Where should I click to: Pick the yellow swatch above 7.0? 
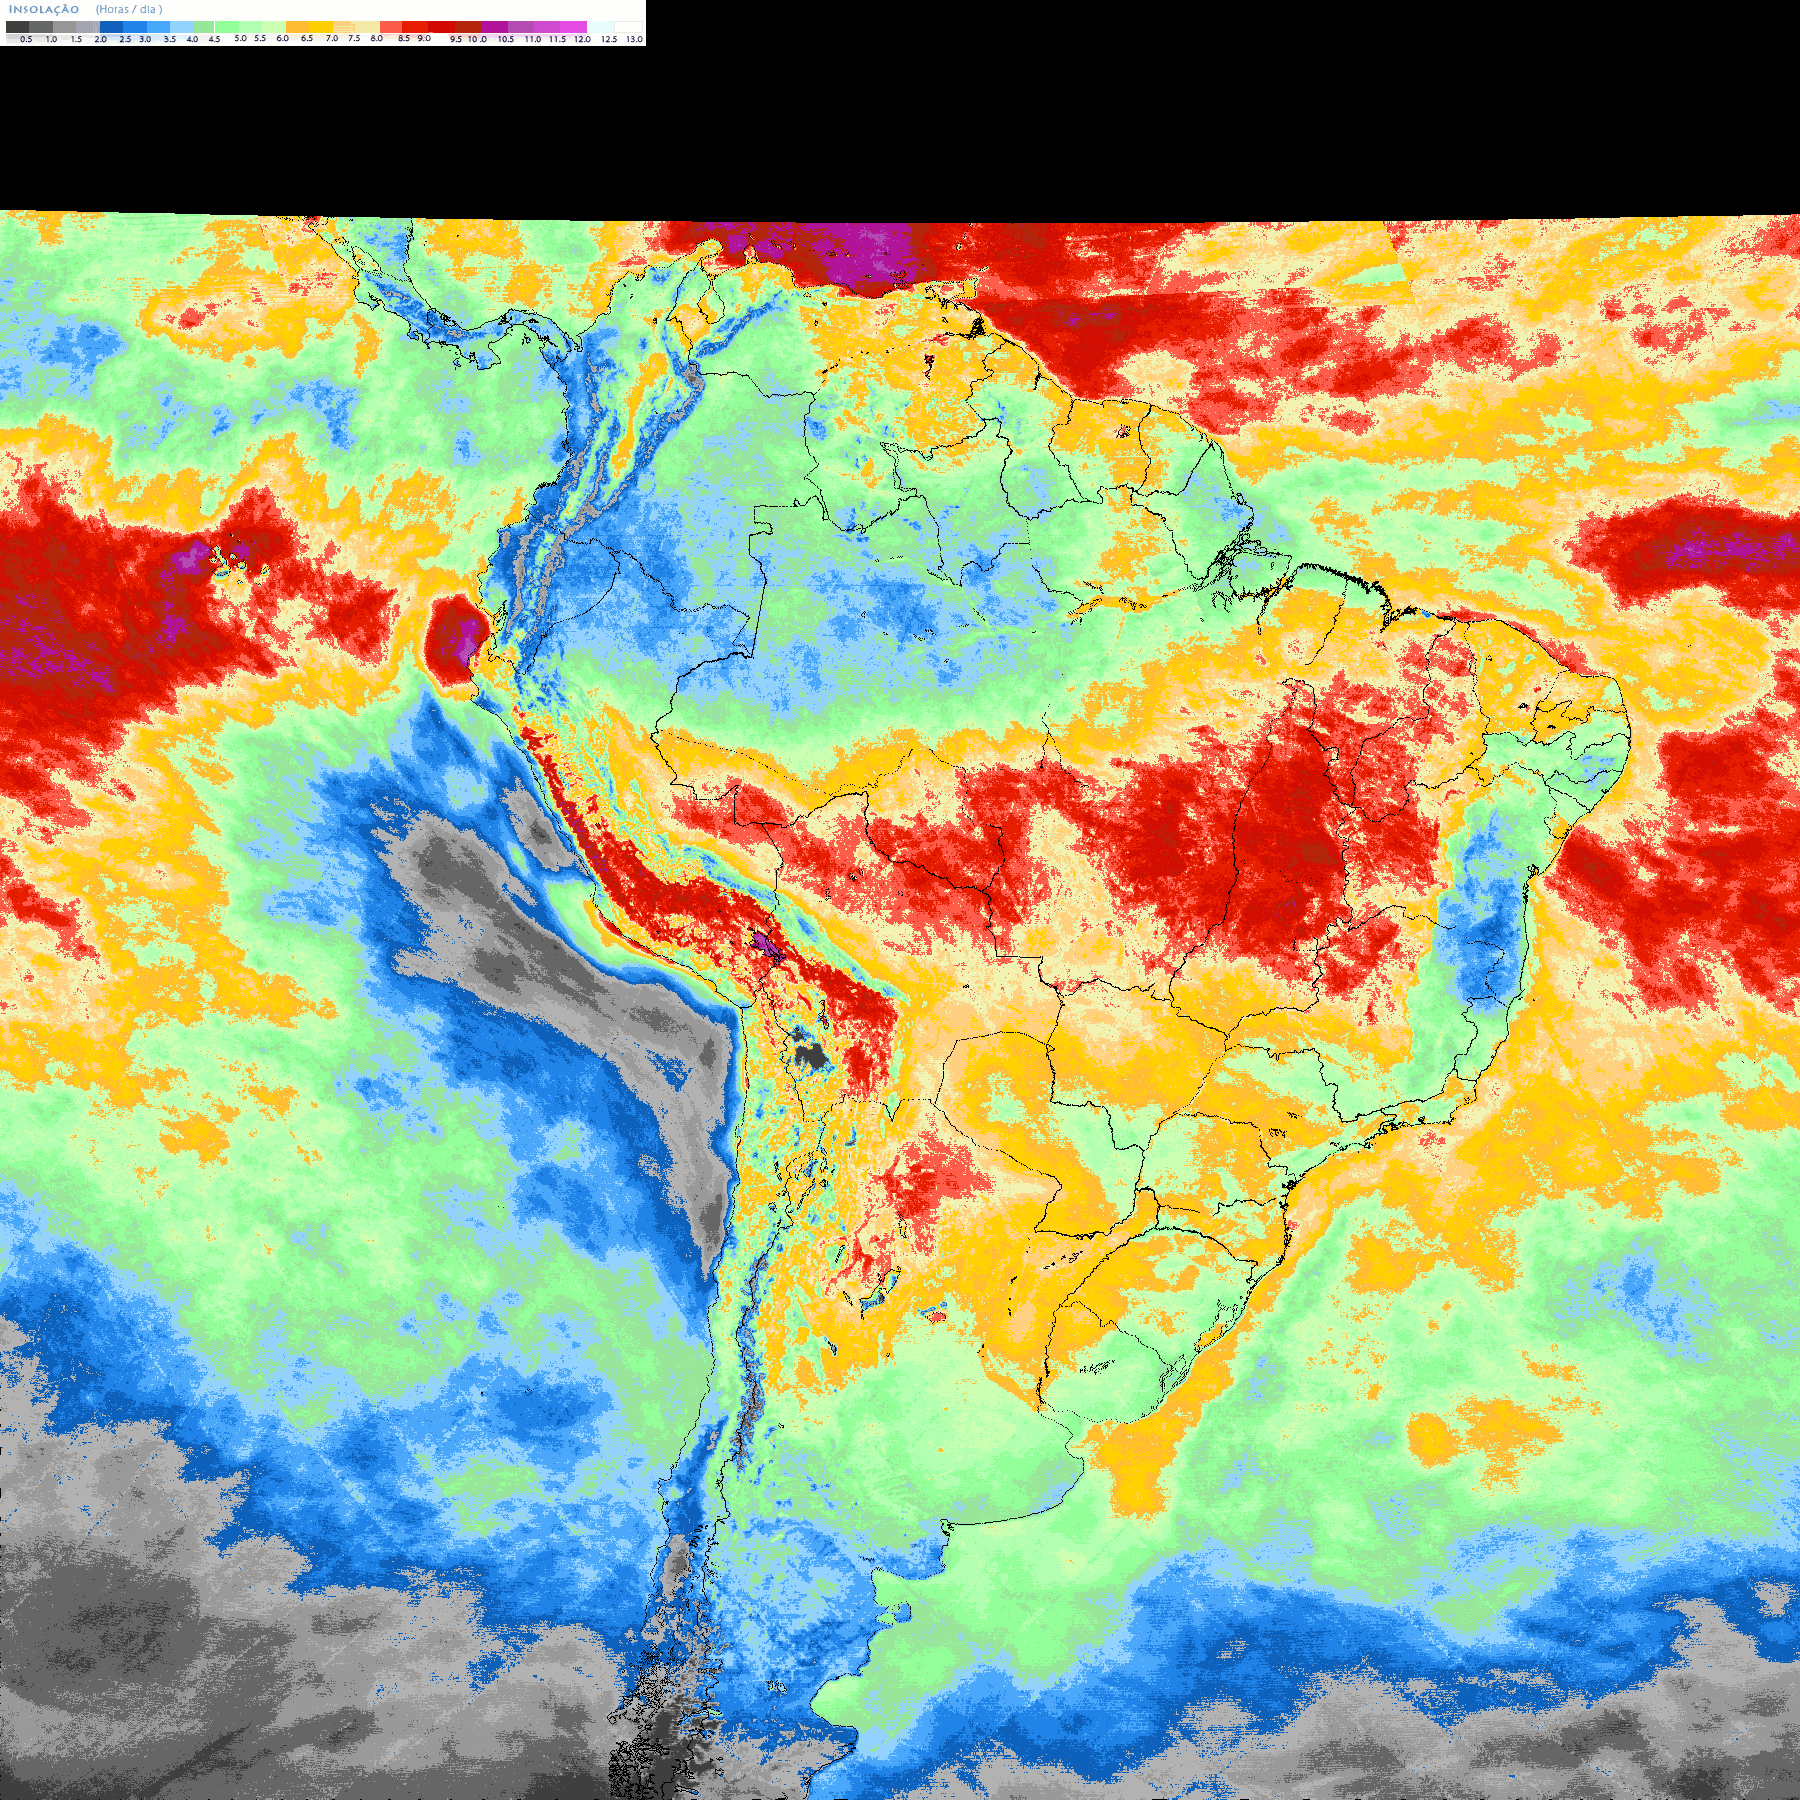pos(321,27)
